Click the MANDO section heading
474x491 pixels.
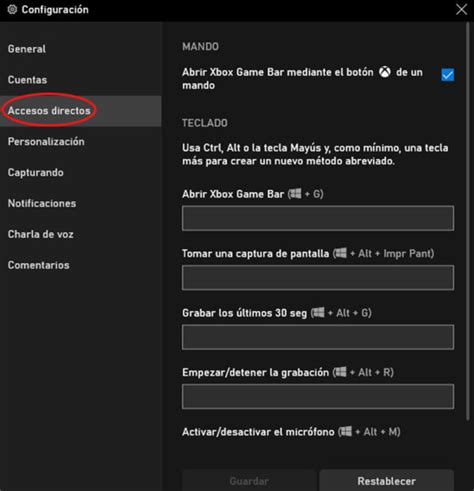(x=200, y=47)
